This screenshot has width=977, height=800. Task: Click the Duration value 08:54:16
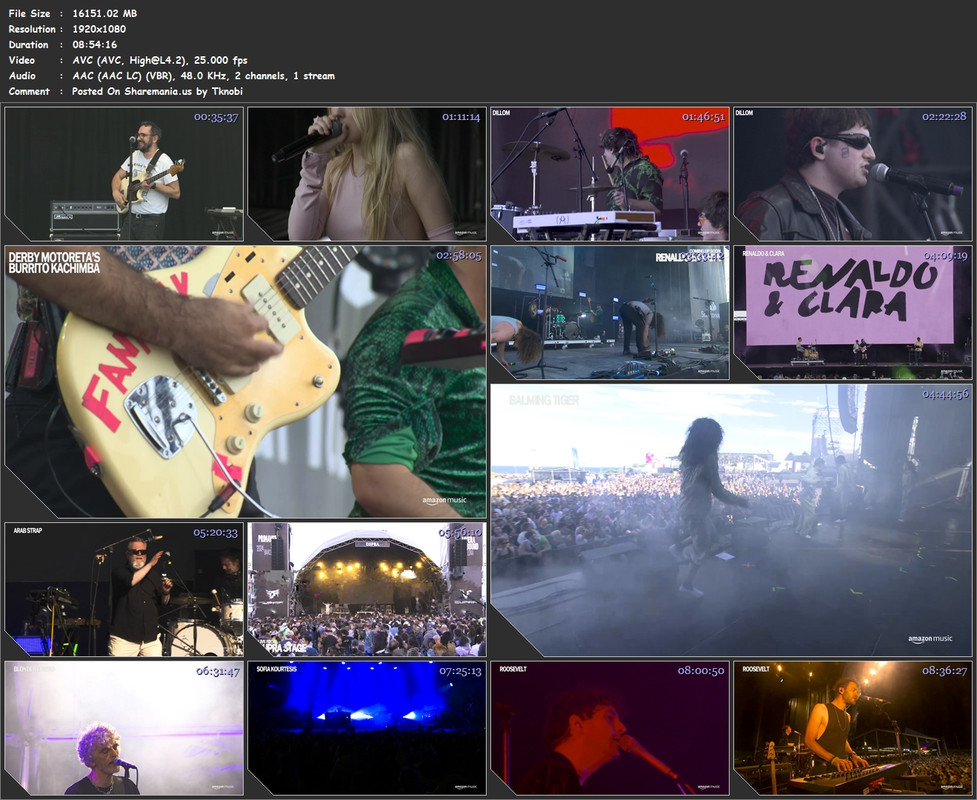click(x=95, y=44)
